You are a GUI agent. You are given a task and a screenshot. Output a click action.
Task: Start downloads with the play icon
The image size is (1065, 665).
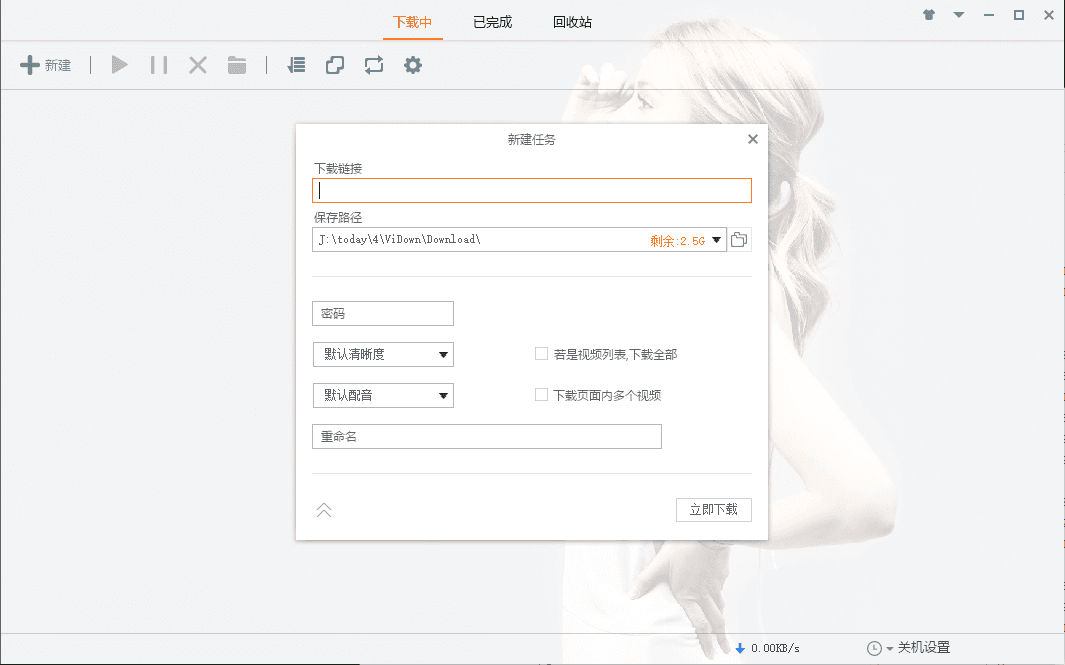point(119,65)
